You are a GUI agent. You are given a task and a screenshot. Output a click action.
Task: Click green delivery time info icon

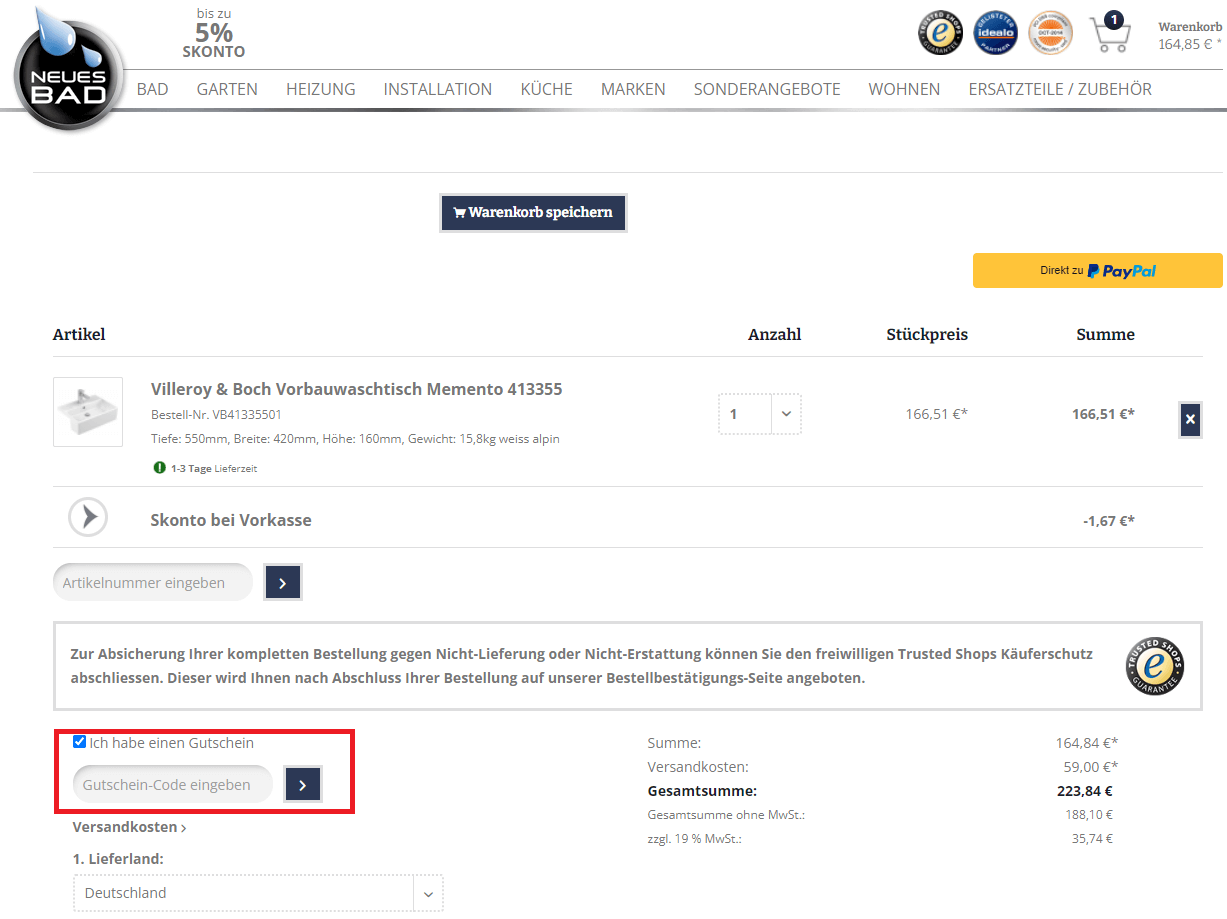coord(160,467)
